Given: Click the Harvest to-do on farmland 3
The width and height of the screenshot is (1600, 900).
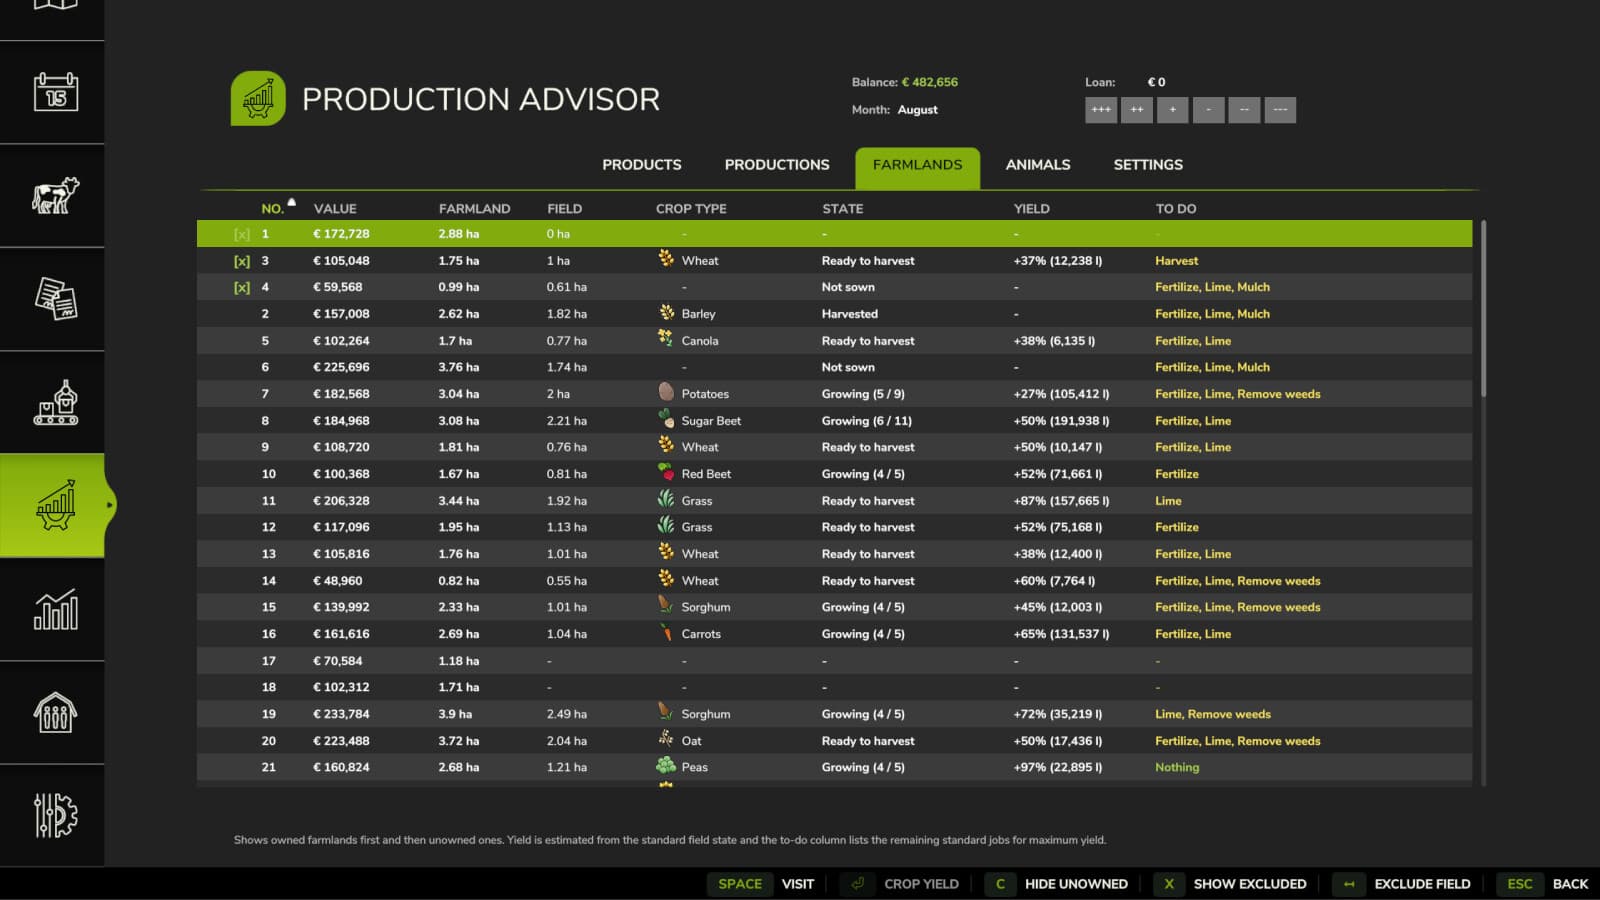Looking at the screenshot, I should click(1176, 260).
